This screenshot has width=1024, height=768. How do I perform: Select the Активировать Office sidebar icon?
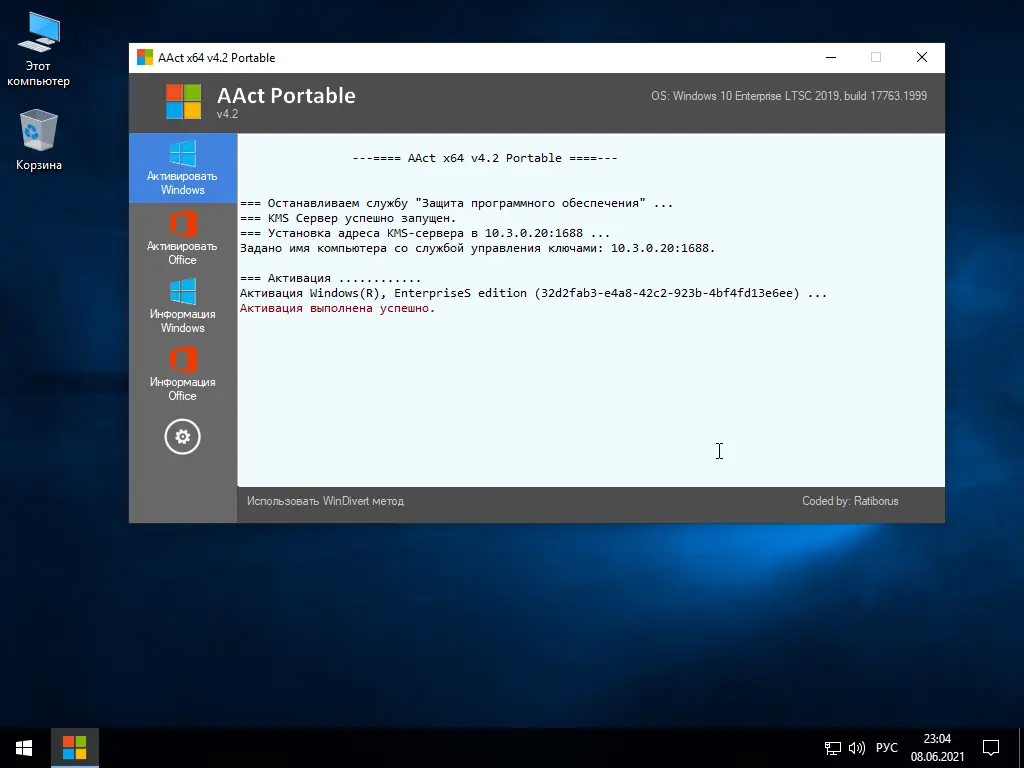[182, 237]
